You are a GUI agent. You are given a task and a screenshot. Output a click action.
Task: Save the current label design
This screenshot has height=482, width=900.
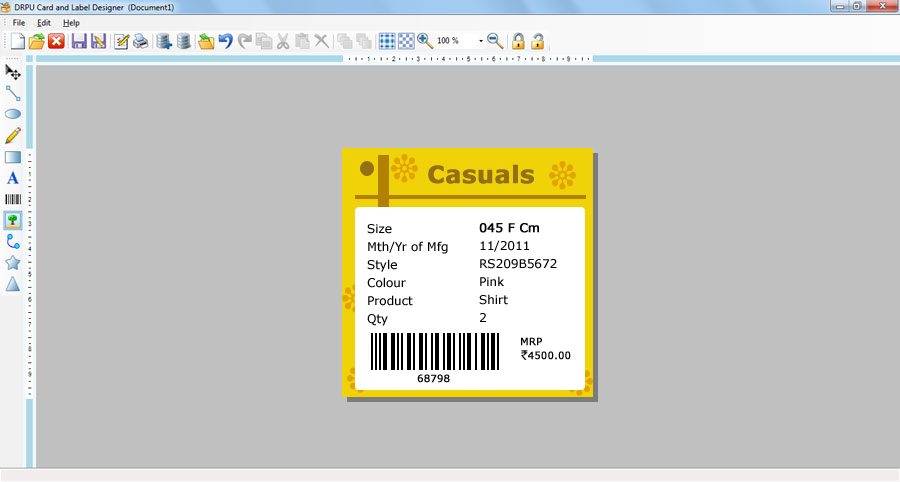[x=79, y=41]
